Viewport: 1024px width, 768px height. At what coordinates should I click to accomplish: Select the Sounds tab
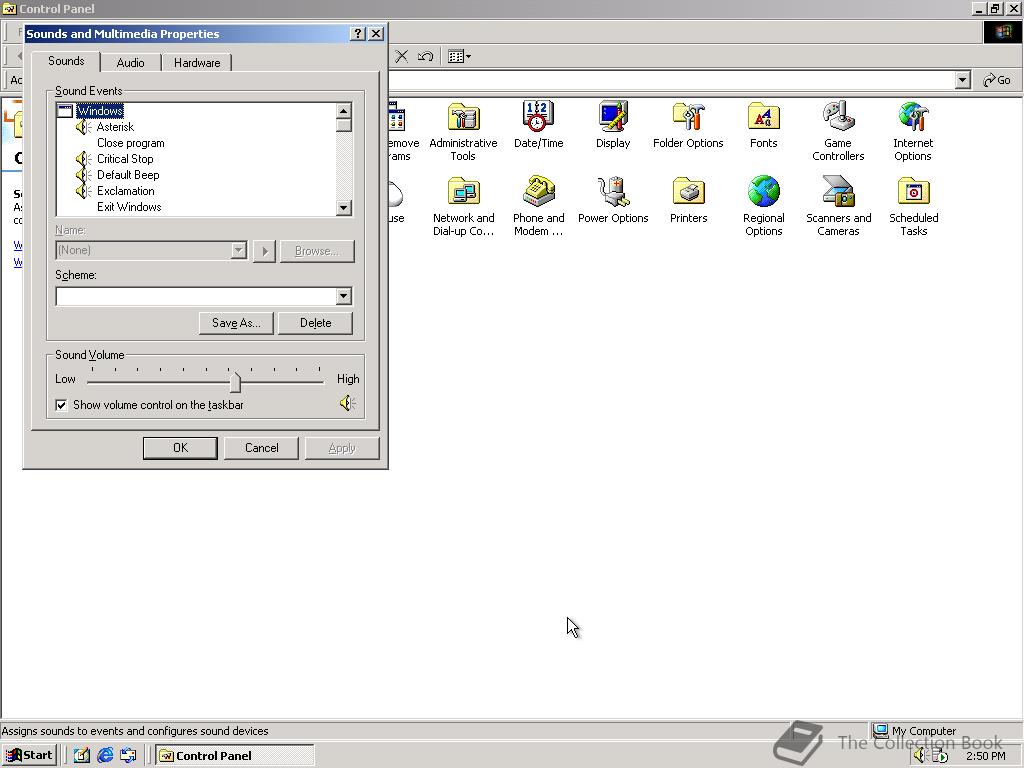coord(66,61)
